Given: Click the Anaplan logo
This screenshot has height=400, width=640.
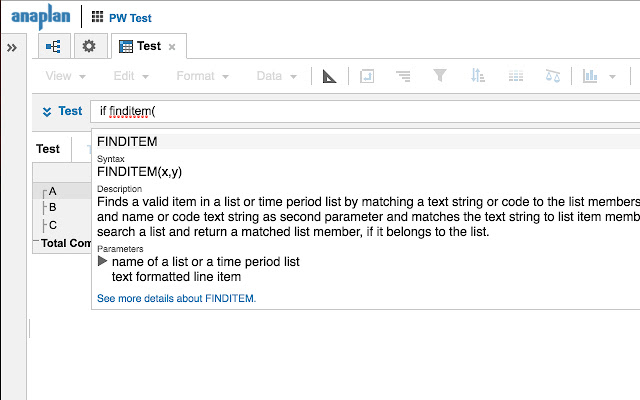Looking at the screenshot, I should pos(41,17).
